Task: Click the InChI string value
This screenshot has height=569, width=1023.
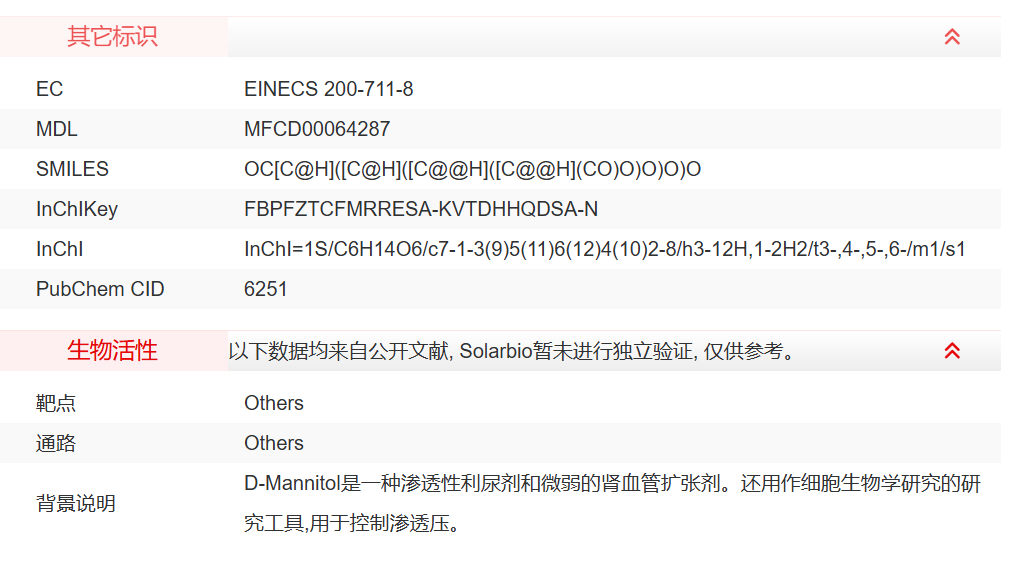Action: click(x=604, y=249)
